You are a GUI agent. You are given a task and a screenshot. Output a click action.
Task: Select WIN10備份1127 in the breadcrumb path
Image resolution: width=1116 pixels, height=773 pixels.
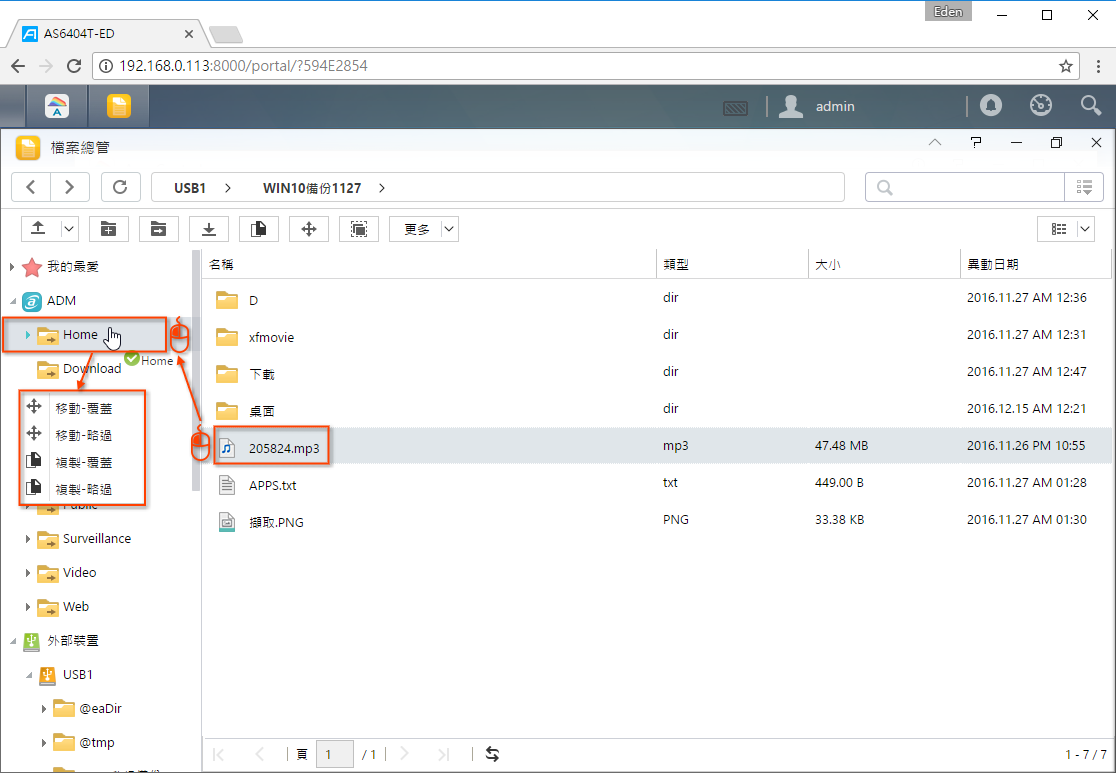coord(312,188)
